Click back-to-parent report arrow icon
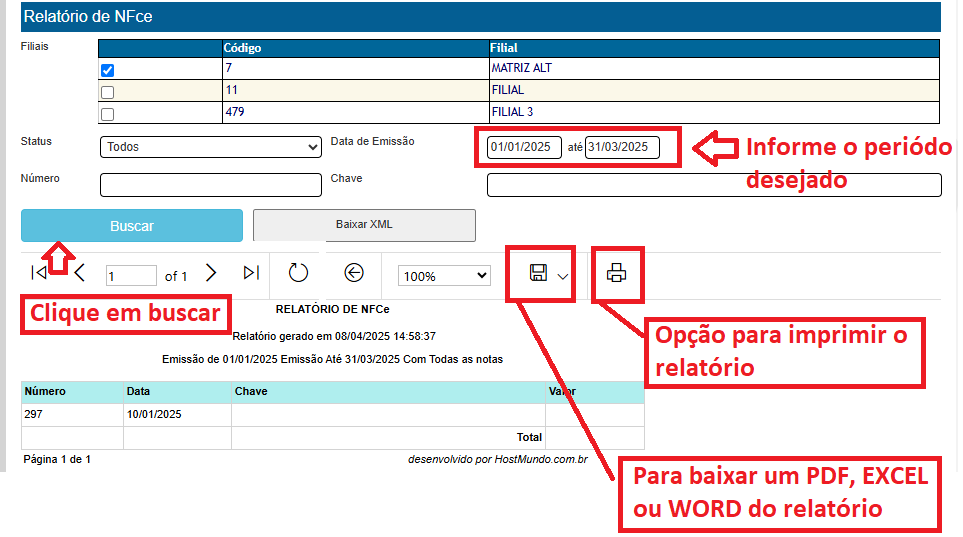 353,273
